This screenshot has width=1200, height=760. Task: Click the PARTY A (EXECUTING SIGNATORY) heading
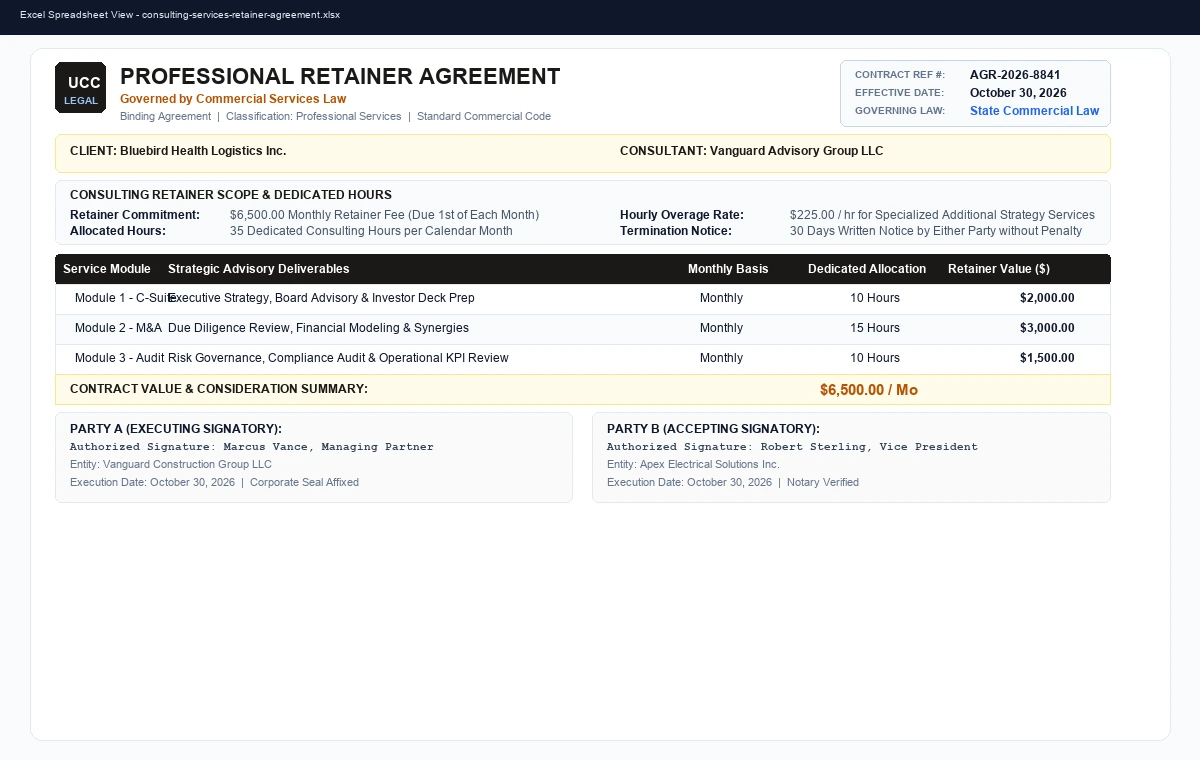[x=176, y=429]
